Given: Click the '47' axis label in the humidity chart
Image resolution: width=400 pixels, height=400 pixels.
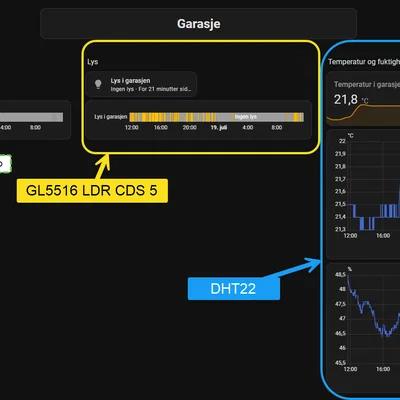Looking at the screenshot, I should (x=342, y=319).
